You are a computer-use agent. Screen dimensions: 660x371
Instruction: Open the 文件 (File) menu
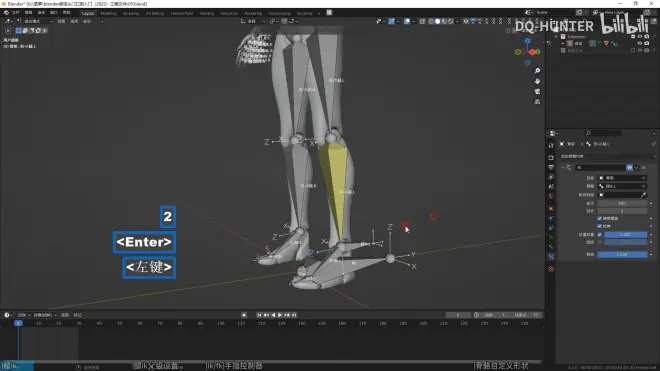(16, 13)
